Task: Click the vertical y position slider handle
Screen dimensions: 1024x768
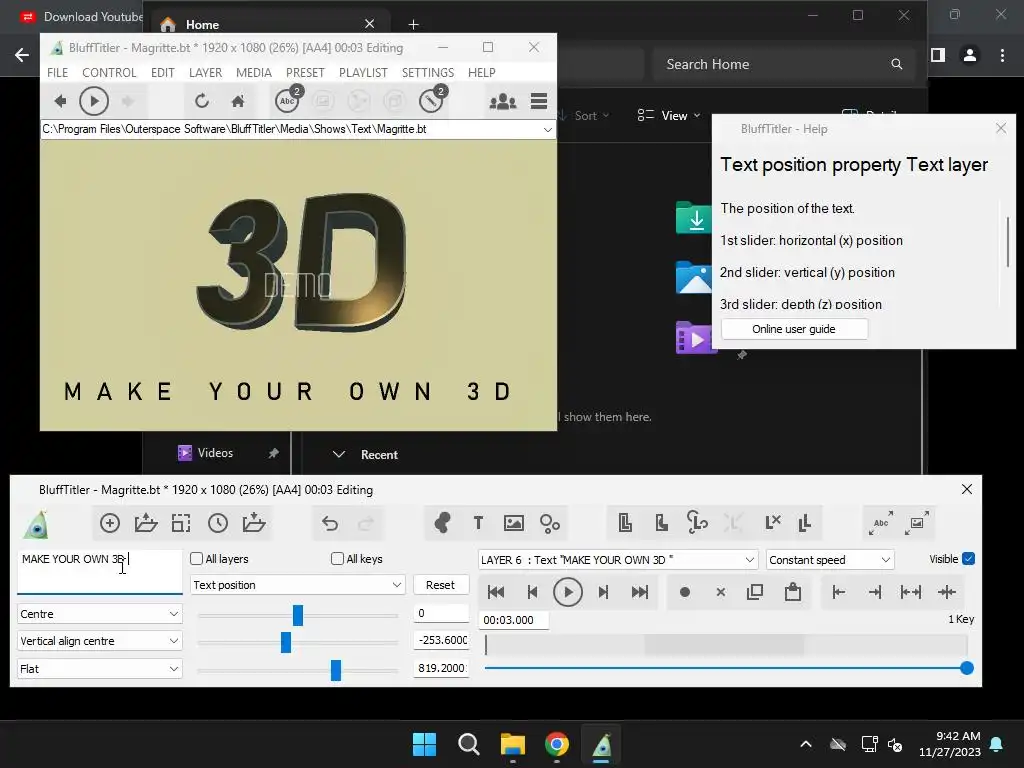Action: [x=286, y=643]
